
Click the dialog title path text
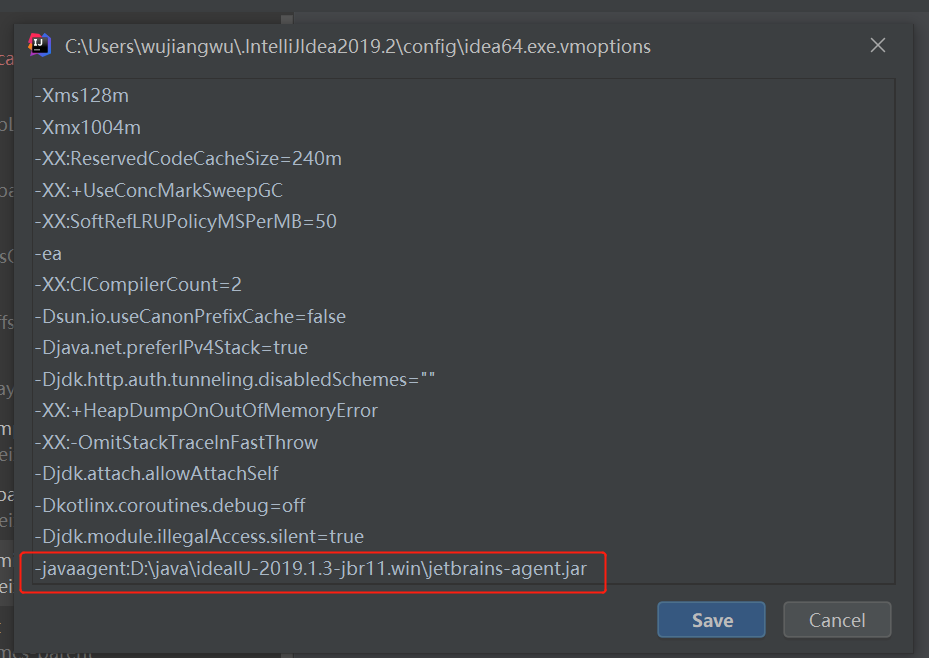[358, 46]
